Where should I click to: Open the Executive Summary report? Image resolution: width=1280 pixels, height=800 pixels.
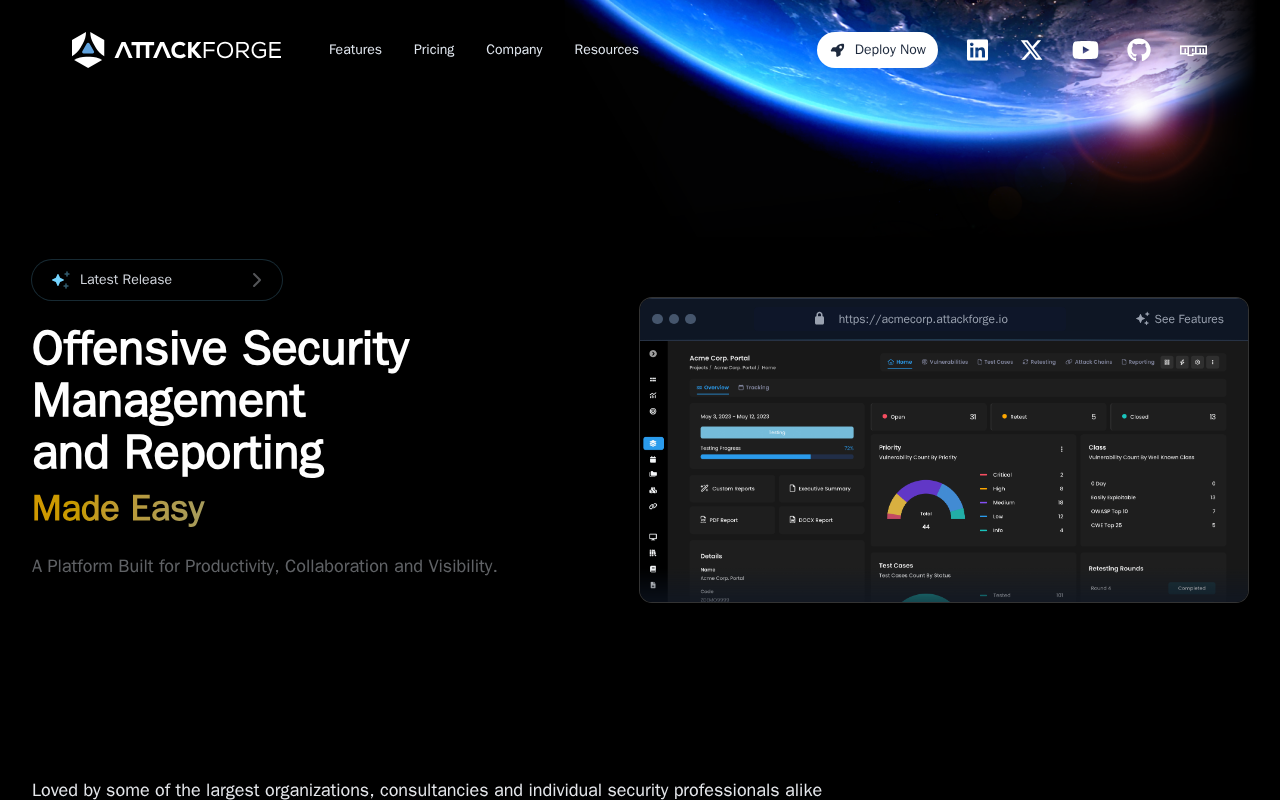[x=821, y=489]
